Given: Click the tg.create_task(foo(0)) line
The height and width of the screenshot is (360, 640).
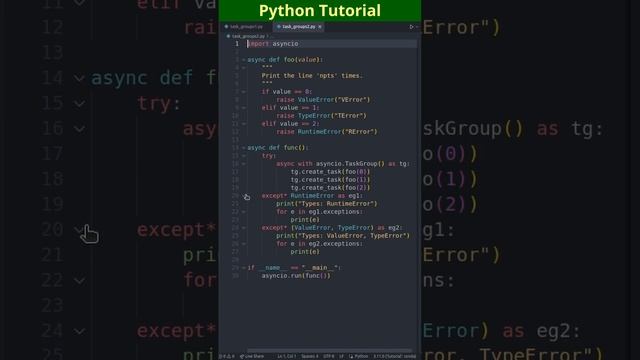Looking at the screenshot, I should (x=330, y=172).
